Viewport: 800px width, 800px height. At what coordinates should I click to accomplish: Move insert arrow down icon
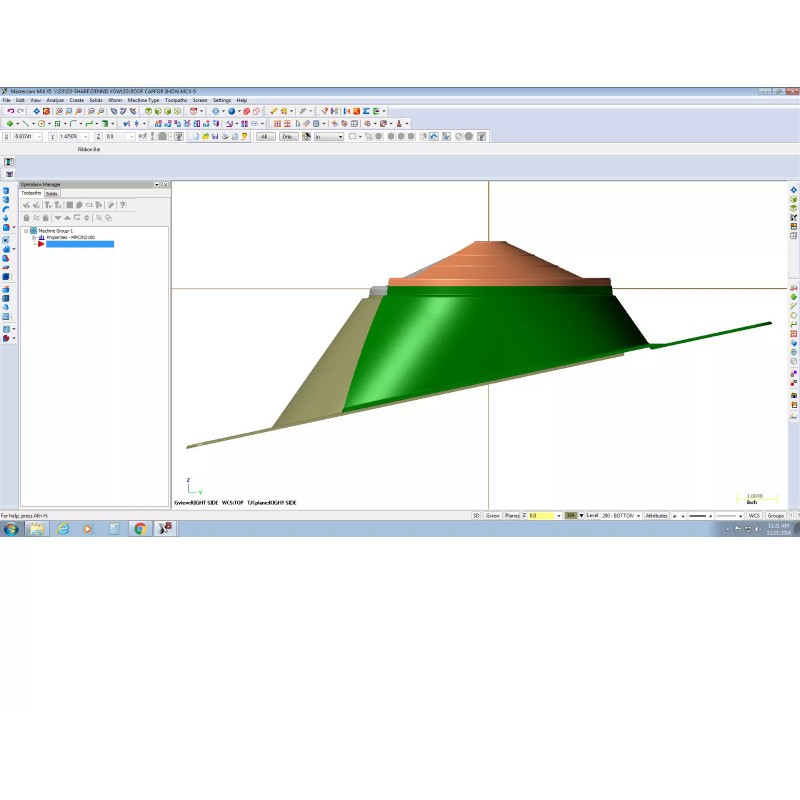point(58,218)
